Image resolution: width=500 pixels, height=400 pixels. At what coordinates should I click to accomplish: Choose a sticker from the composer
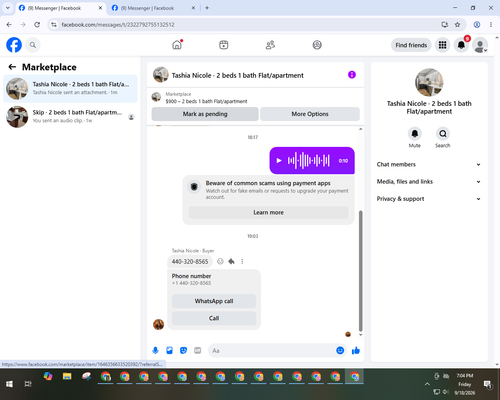183,350
